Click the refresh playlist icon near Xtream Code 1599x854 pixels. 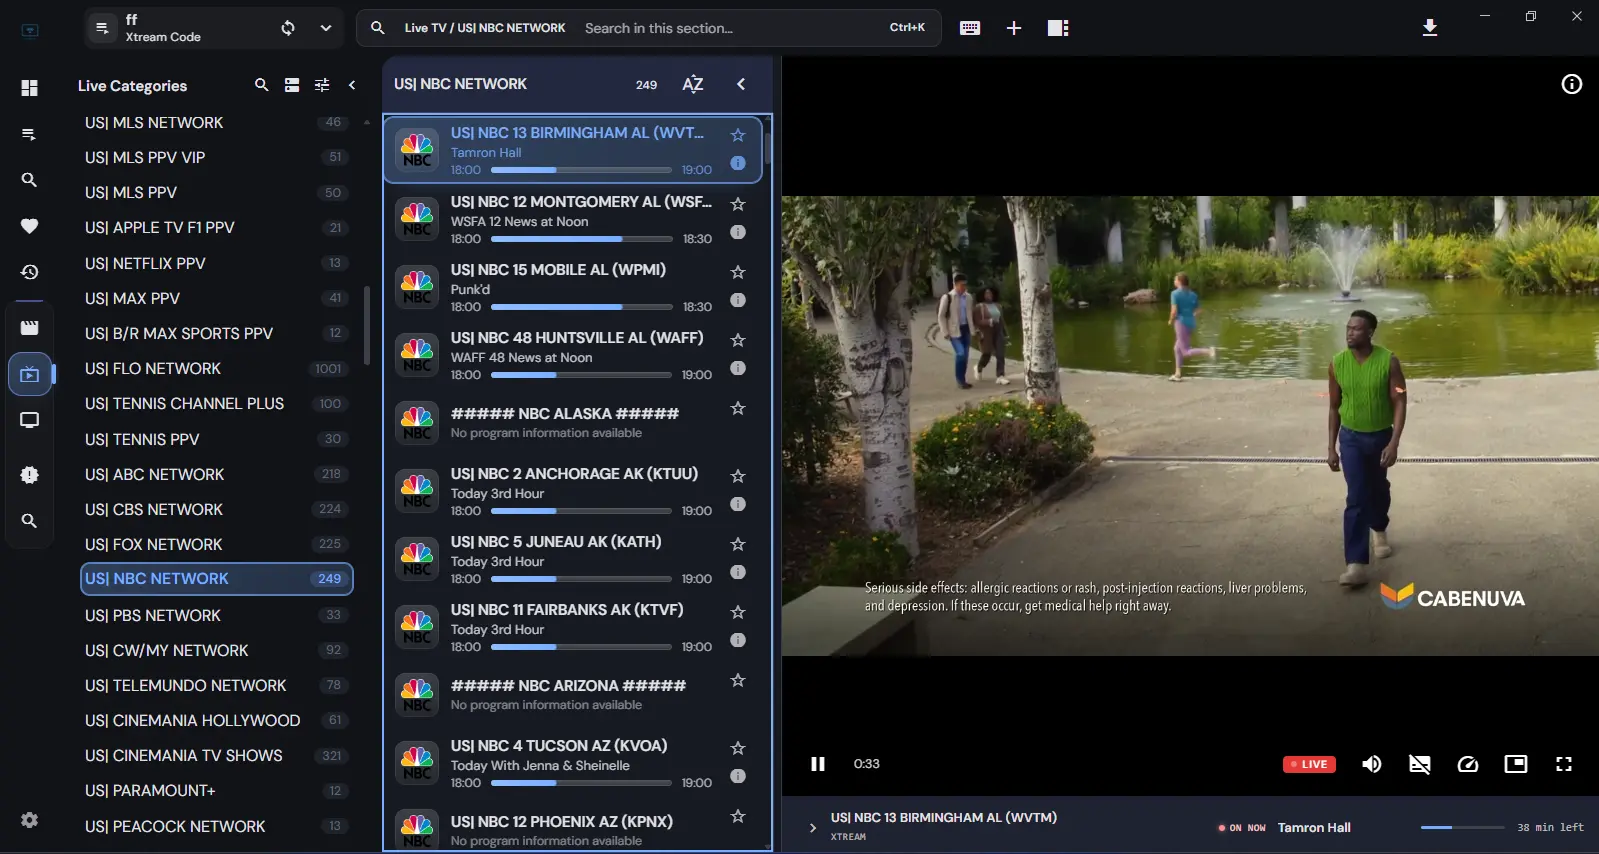tap(288, 28)
